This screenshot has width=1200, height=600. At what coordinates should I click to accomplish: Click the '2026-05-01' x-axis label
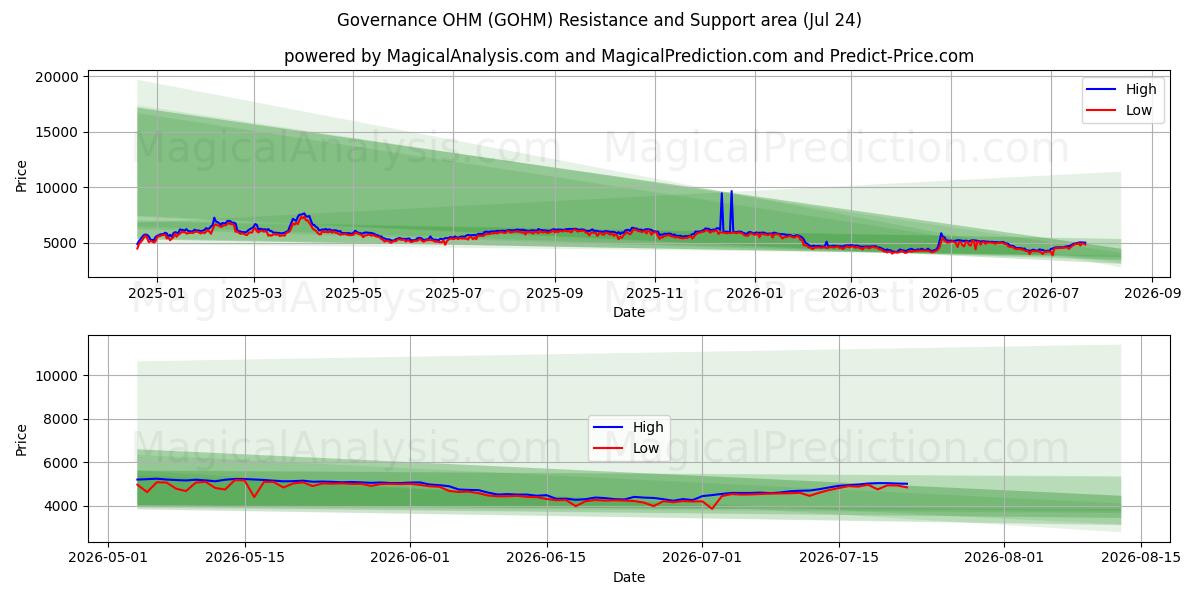pyautogui.click(x=108, y=558)
